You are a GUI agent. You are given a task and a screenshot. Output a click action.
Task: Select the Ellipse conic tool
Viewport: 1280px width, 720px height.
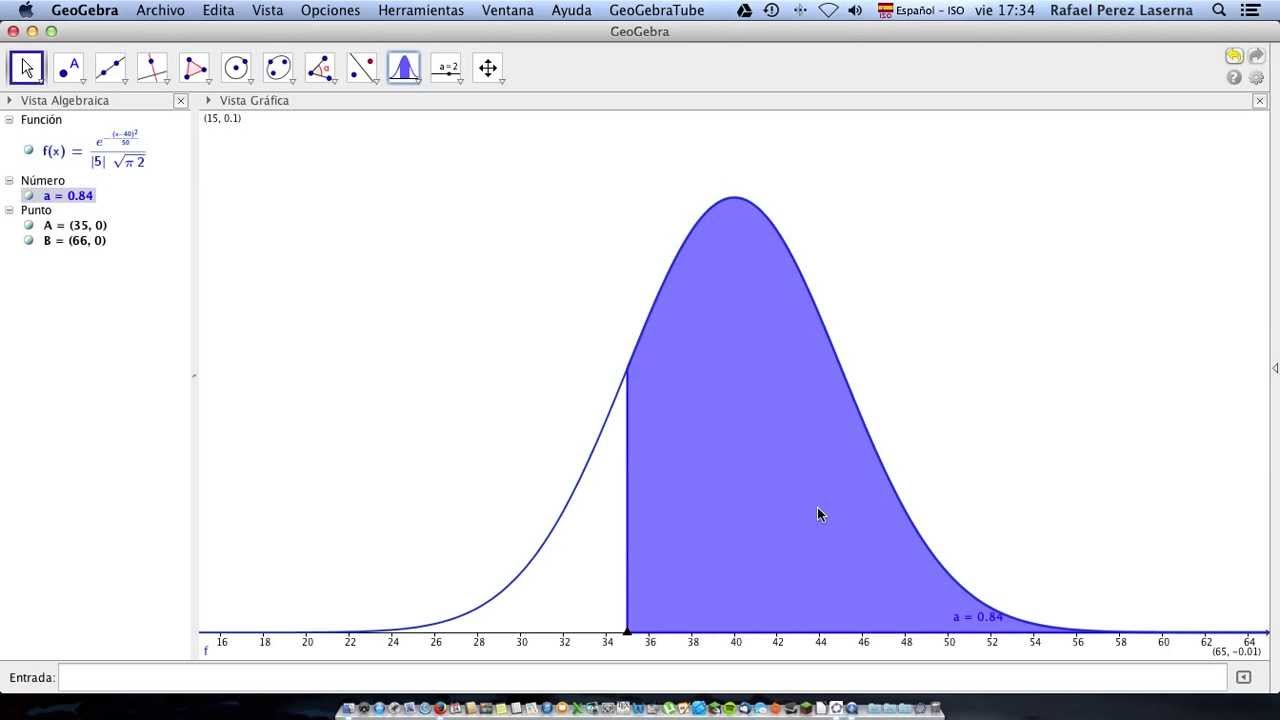point(278,68)
